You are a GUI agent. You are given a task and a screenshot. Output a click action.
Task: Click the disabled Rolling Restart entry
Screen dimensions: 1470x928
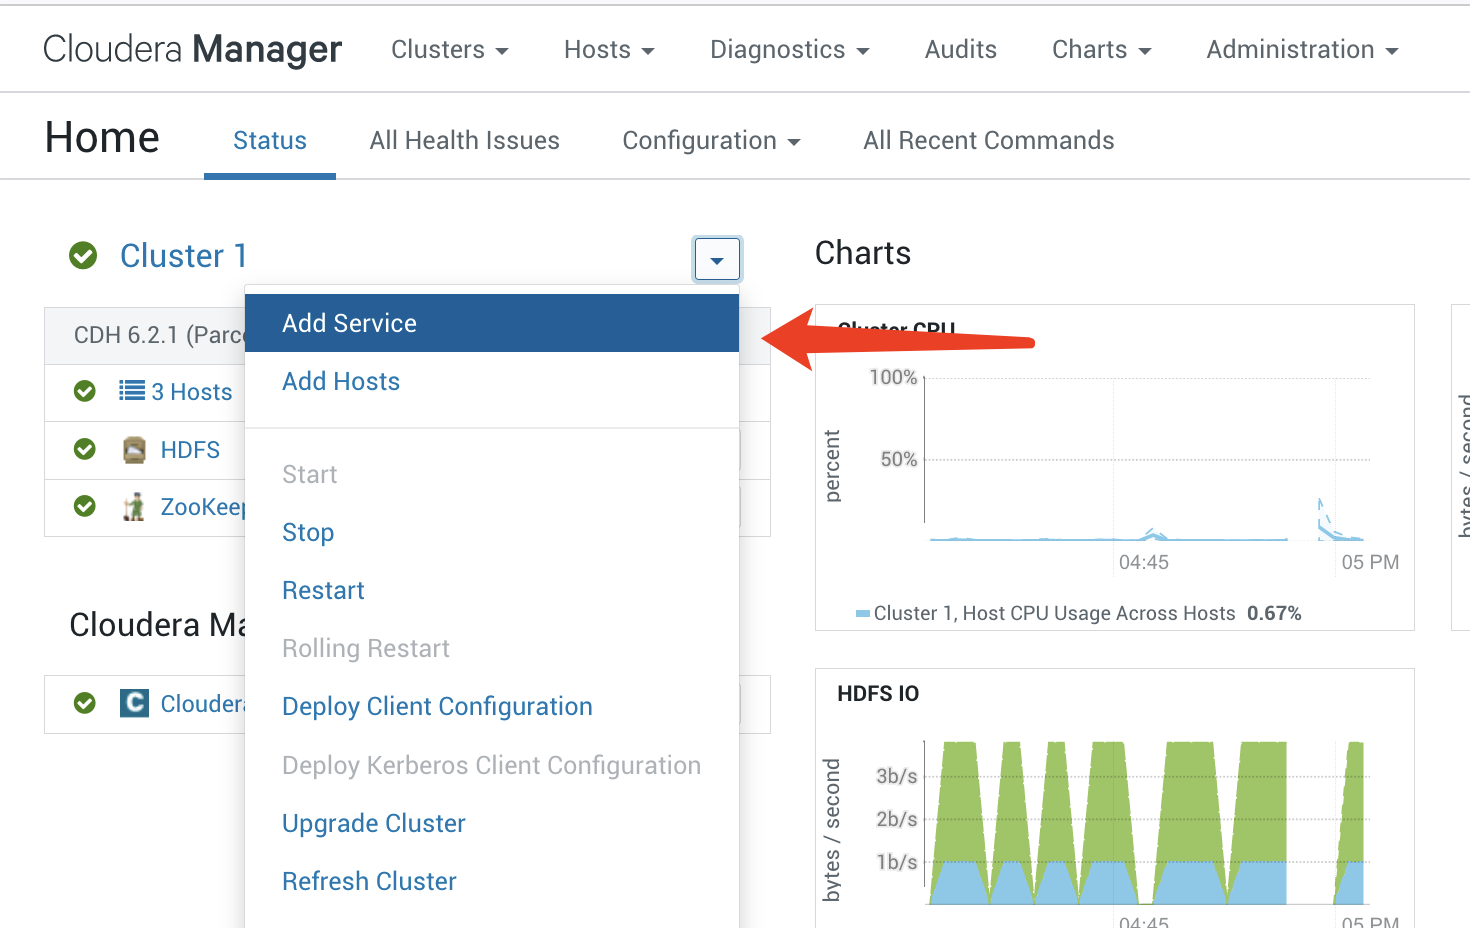click(492, 648)
